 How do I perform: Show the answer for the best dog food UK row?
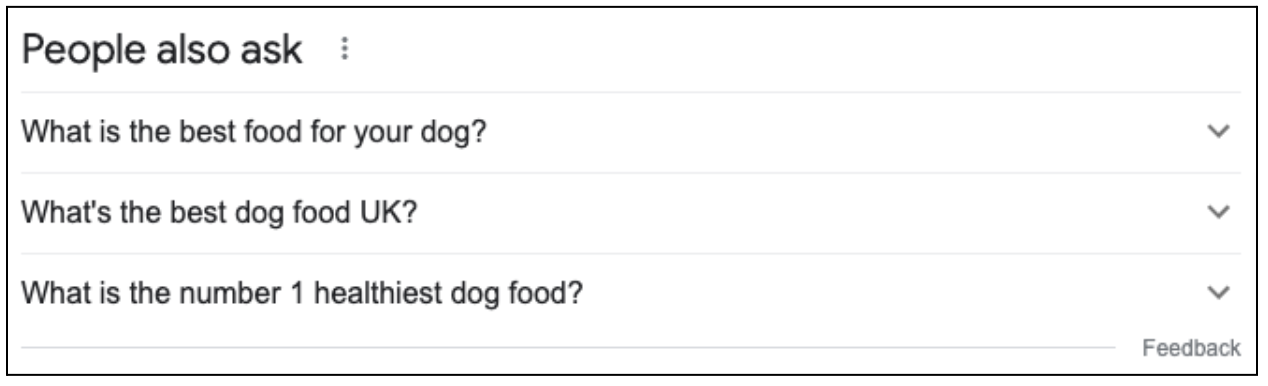point(631,212)
